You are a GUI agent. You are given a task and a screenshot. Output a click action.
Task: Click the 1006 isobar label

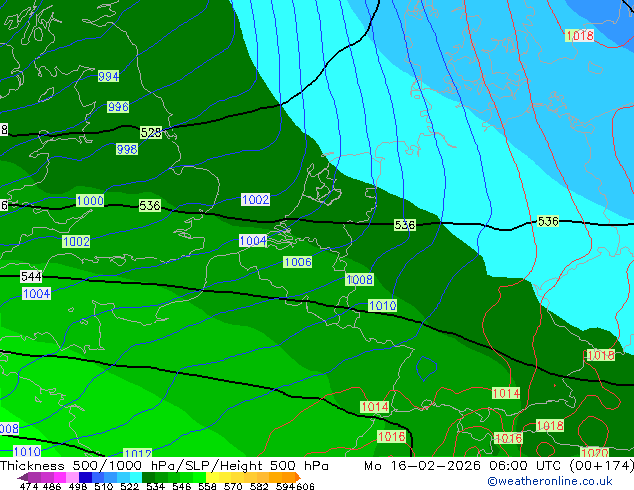(298, 262)
